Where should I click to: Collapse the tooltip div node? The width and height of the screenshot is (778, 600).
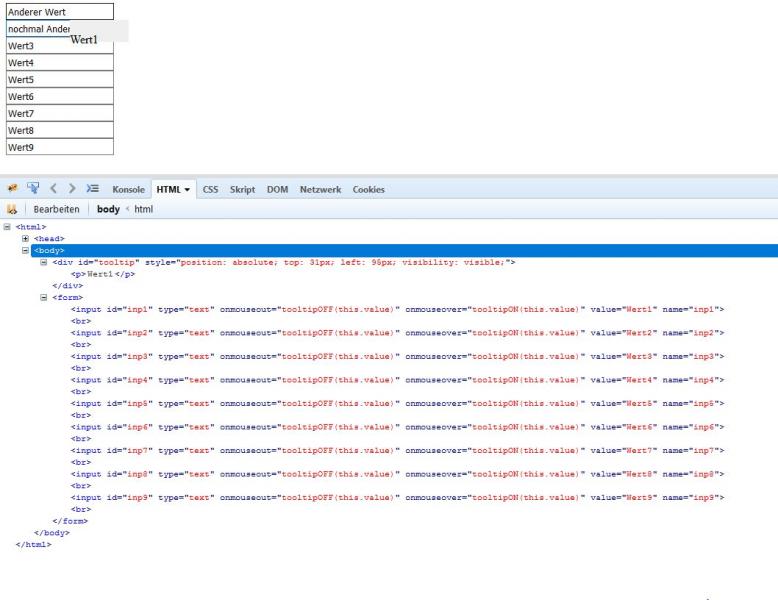coord(44,262)
